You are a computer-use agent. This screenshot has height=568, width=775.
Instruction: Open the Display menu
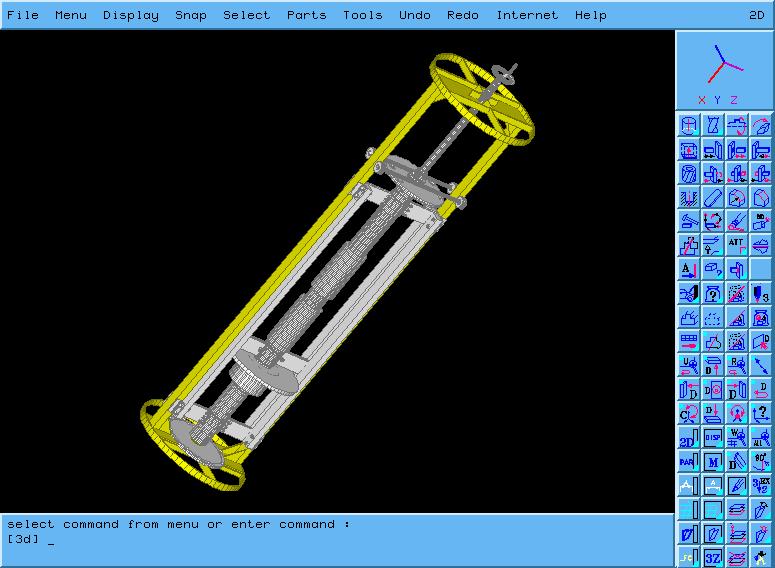(130, 15)
